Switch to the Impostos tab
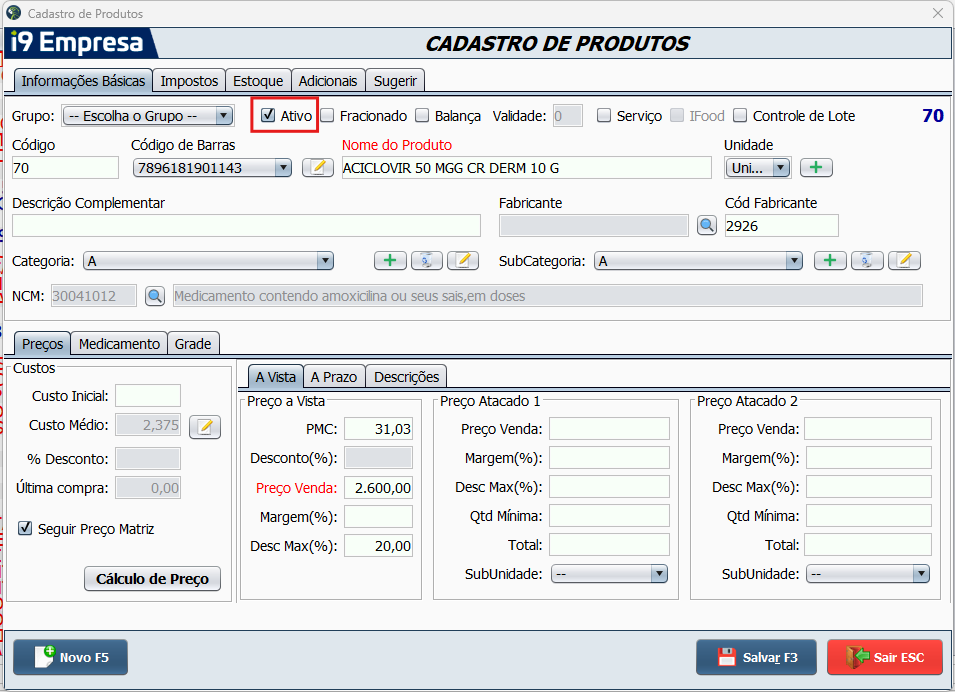 (189, 81)
